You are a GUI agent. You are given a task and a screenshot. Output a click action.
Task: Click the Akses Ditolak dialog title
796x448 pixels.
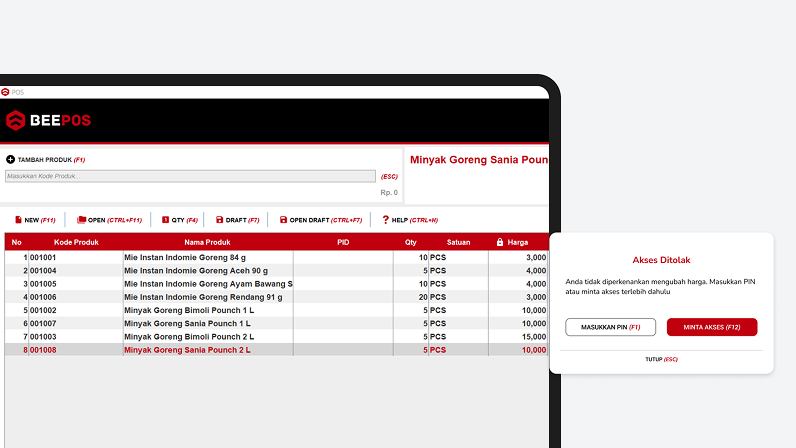click(x=661, y=260)
